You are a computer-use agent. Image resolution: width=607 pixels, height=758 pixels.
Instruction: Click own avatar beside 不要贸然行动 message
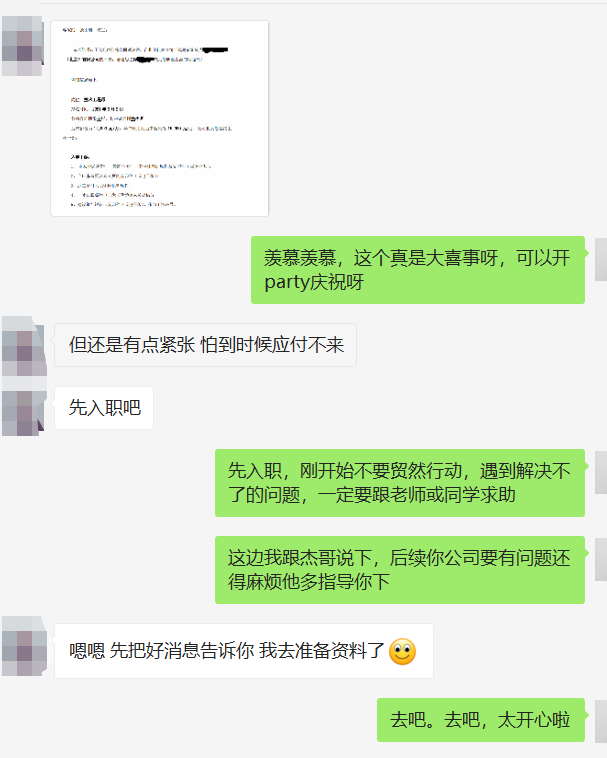[601, 472]
